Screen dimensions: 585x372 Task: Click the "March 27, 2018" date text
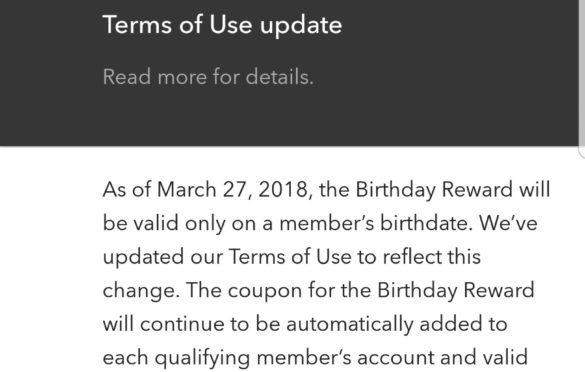click(x=233, y=190)
